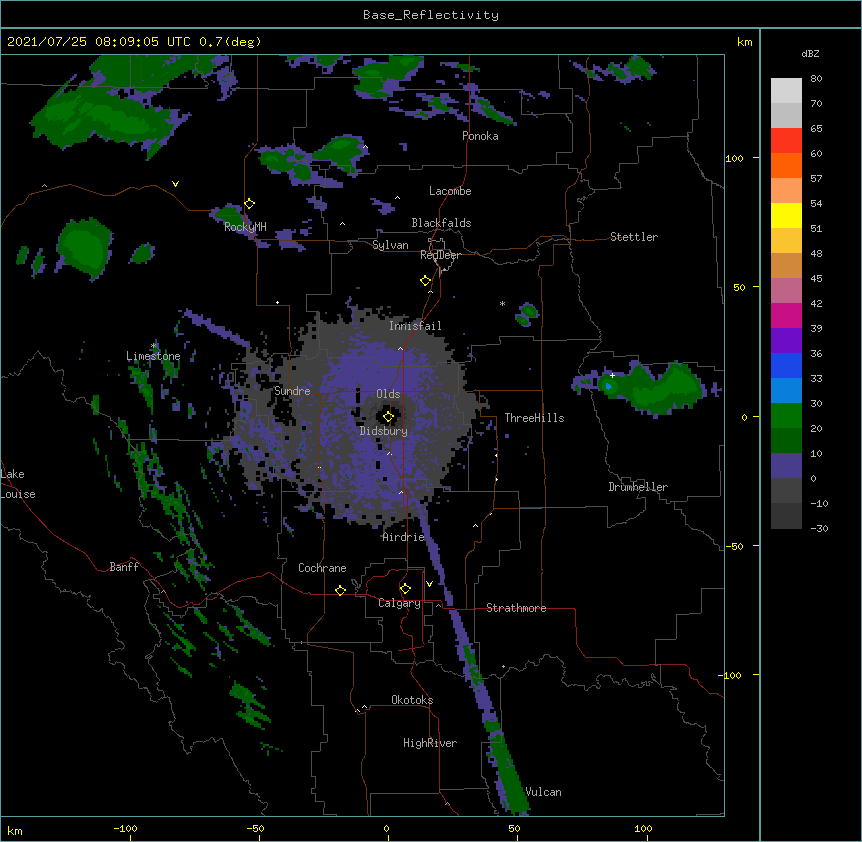Click the yellow V marker east of Calgary
862x842 pixels.
(x=429, y=584)
